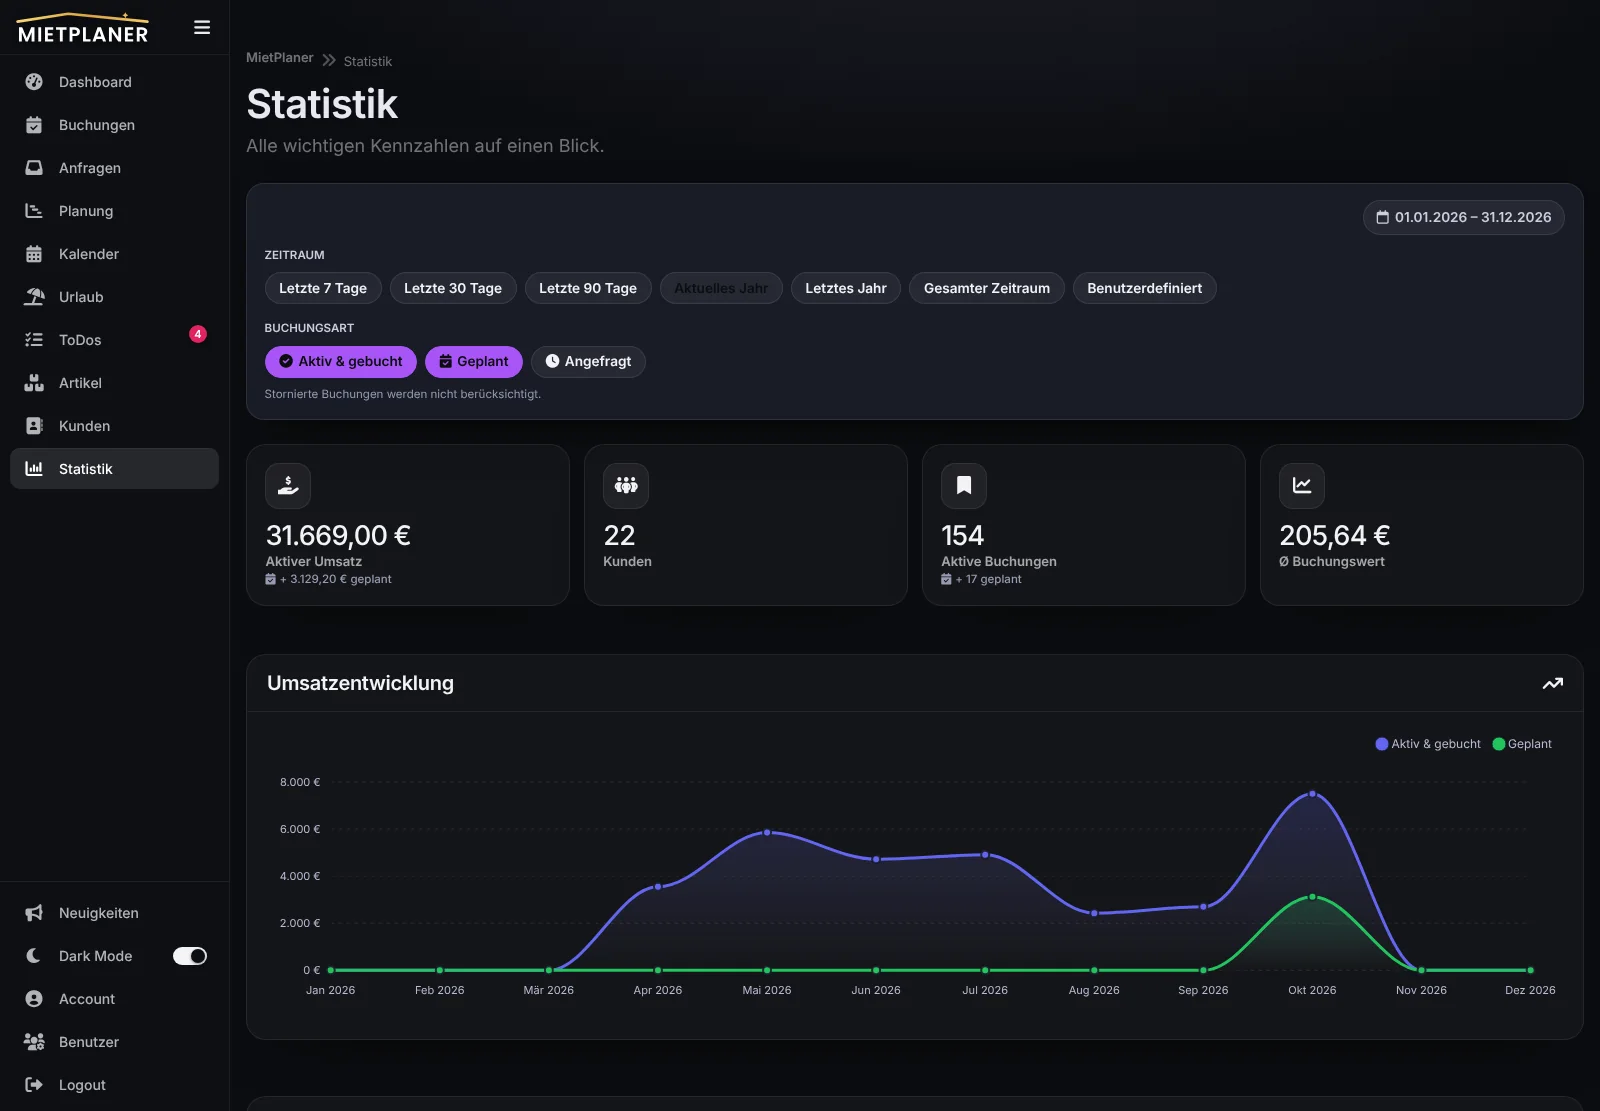The image size is (1600, 1111).
Task: Open the date range picker 01.01.2026 – 31.12.2026
Action: click(1464, 218)
